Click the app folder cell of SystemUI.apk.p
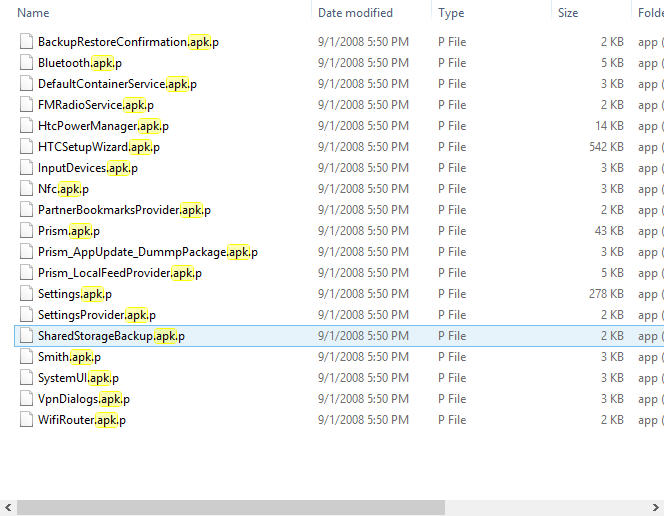The width and height of the screenshot is (664, 516). pos(650,378)
